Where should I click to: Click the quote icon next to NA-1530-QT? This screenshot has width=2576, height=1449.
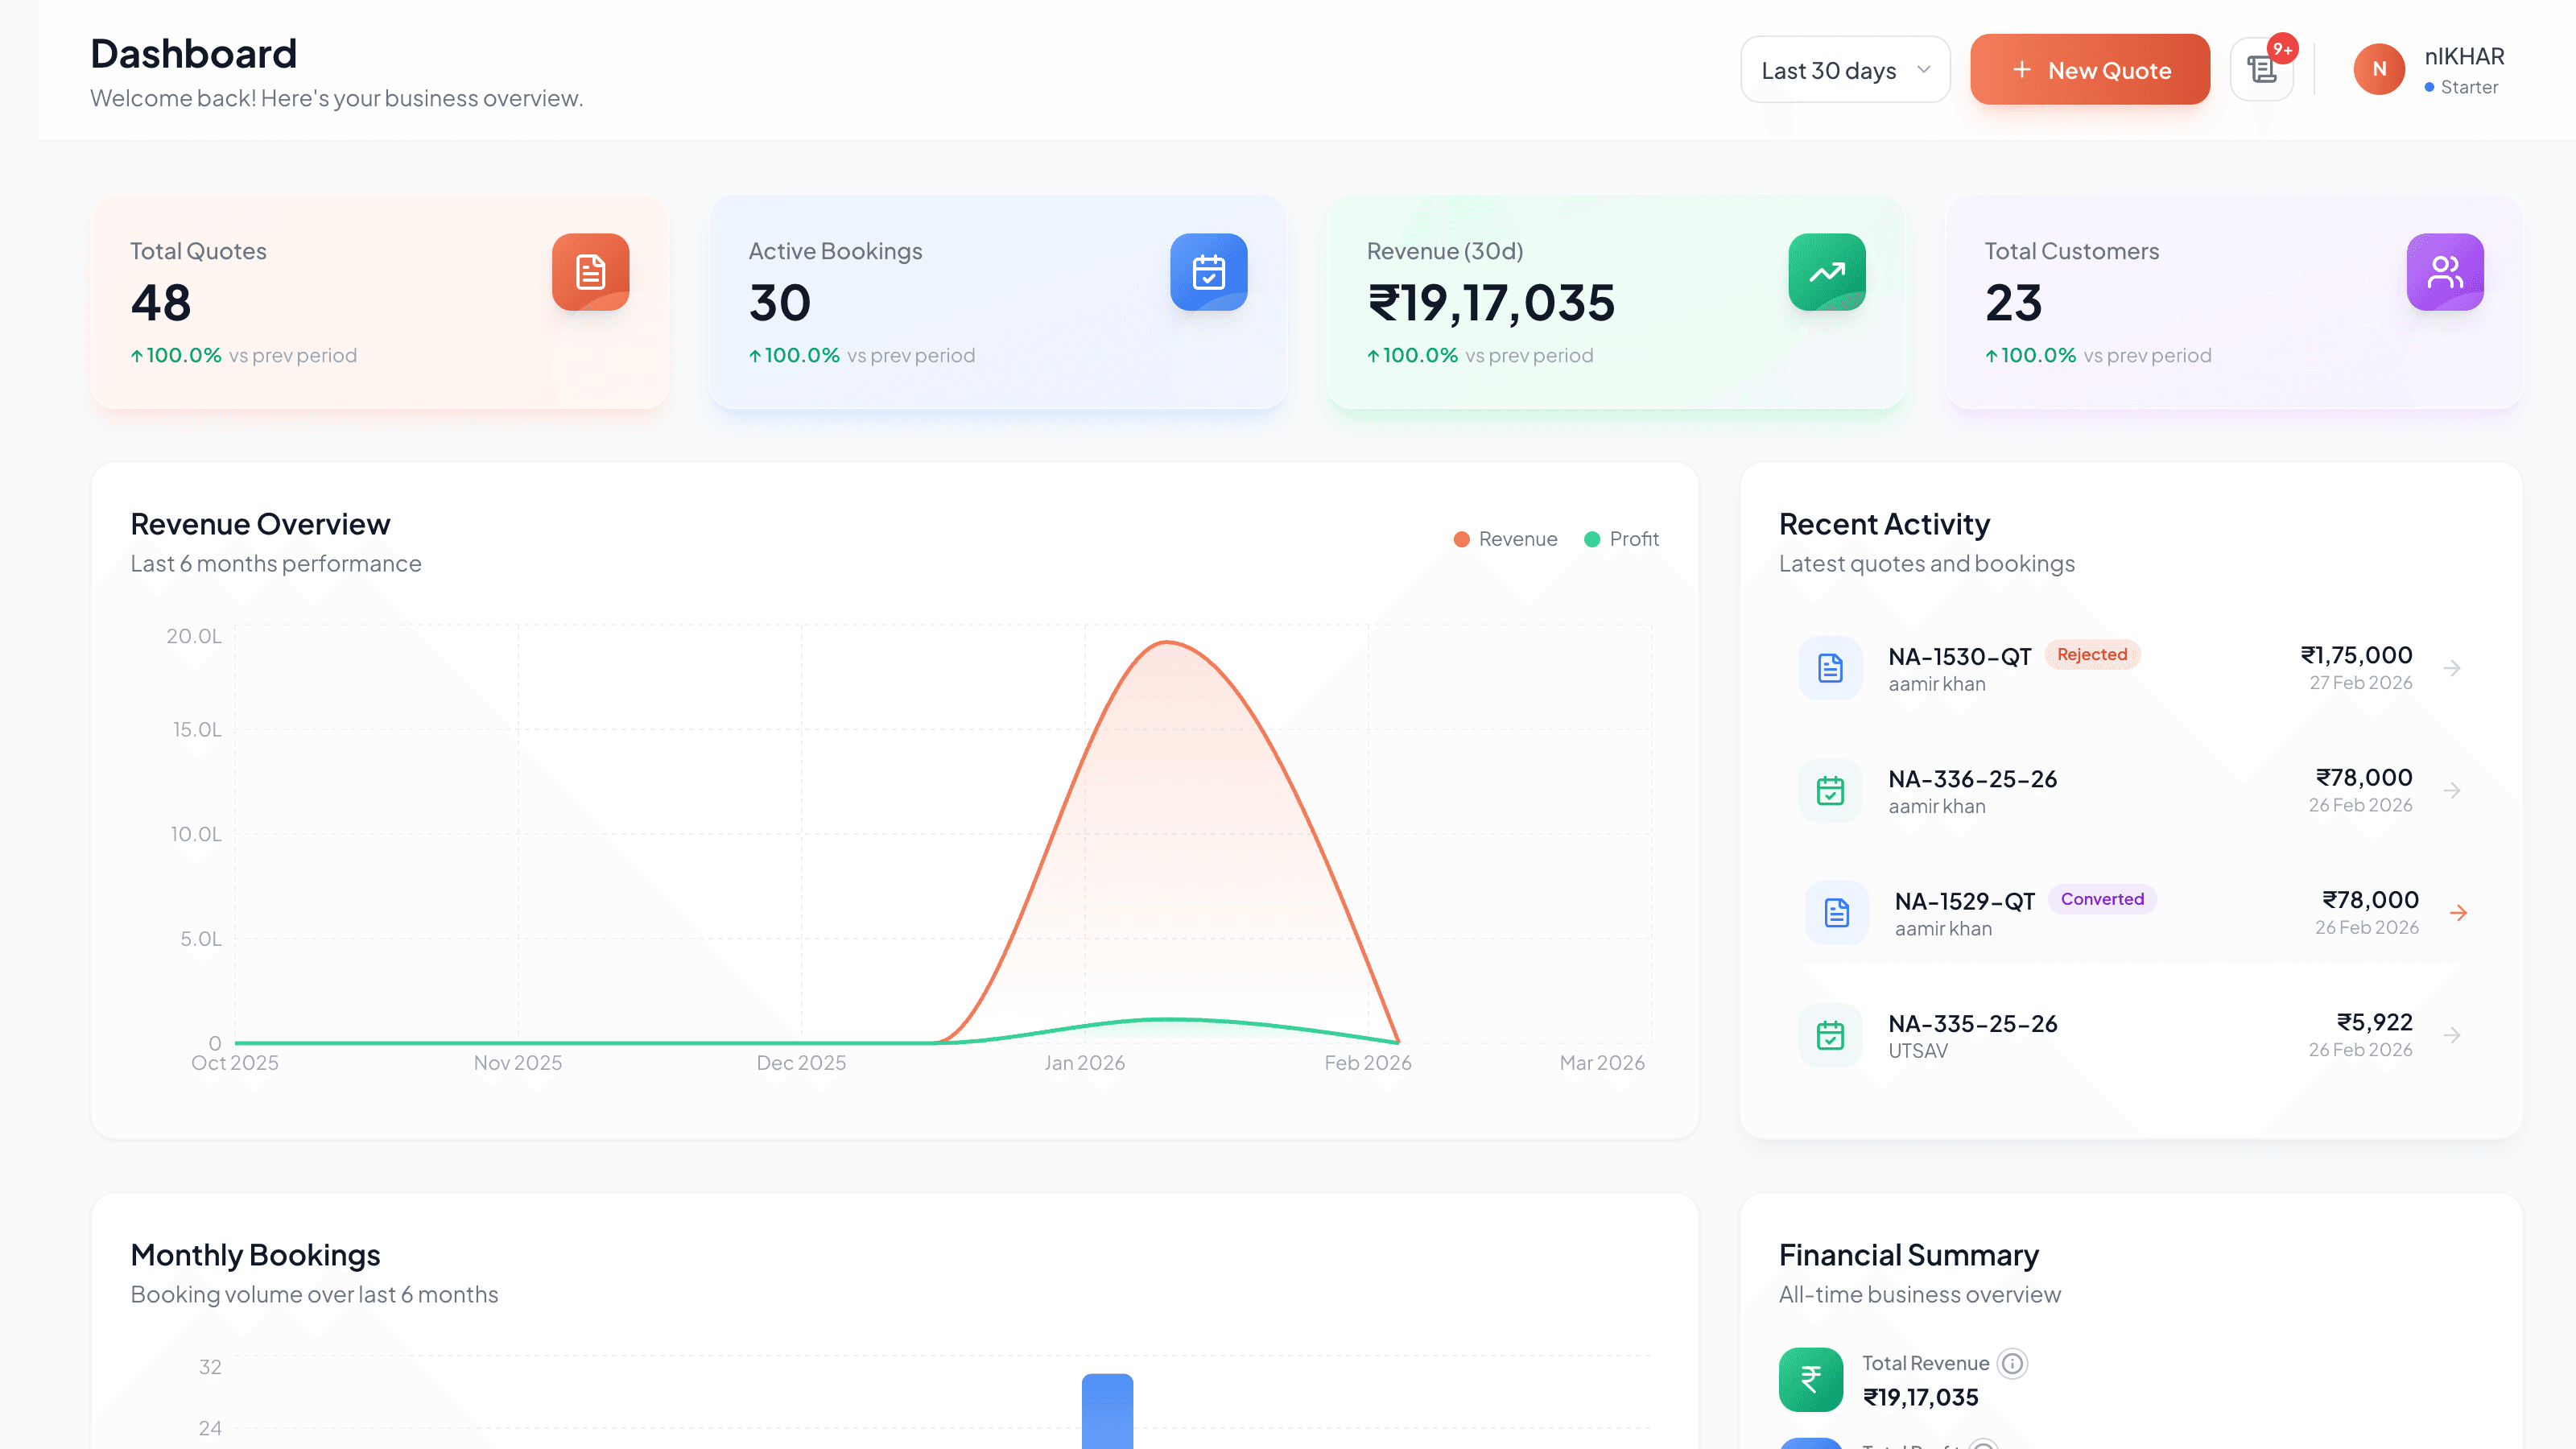(x=1830, y=667)
